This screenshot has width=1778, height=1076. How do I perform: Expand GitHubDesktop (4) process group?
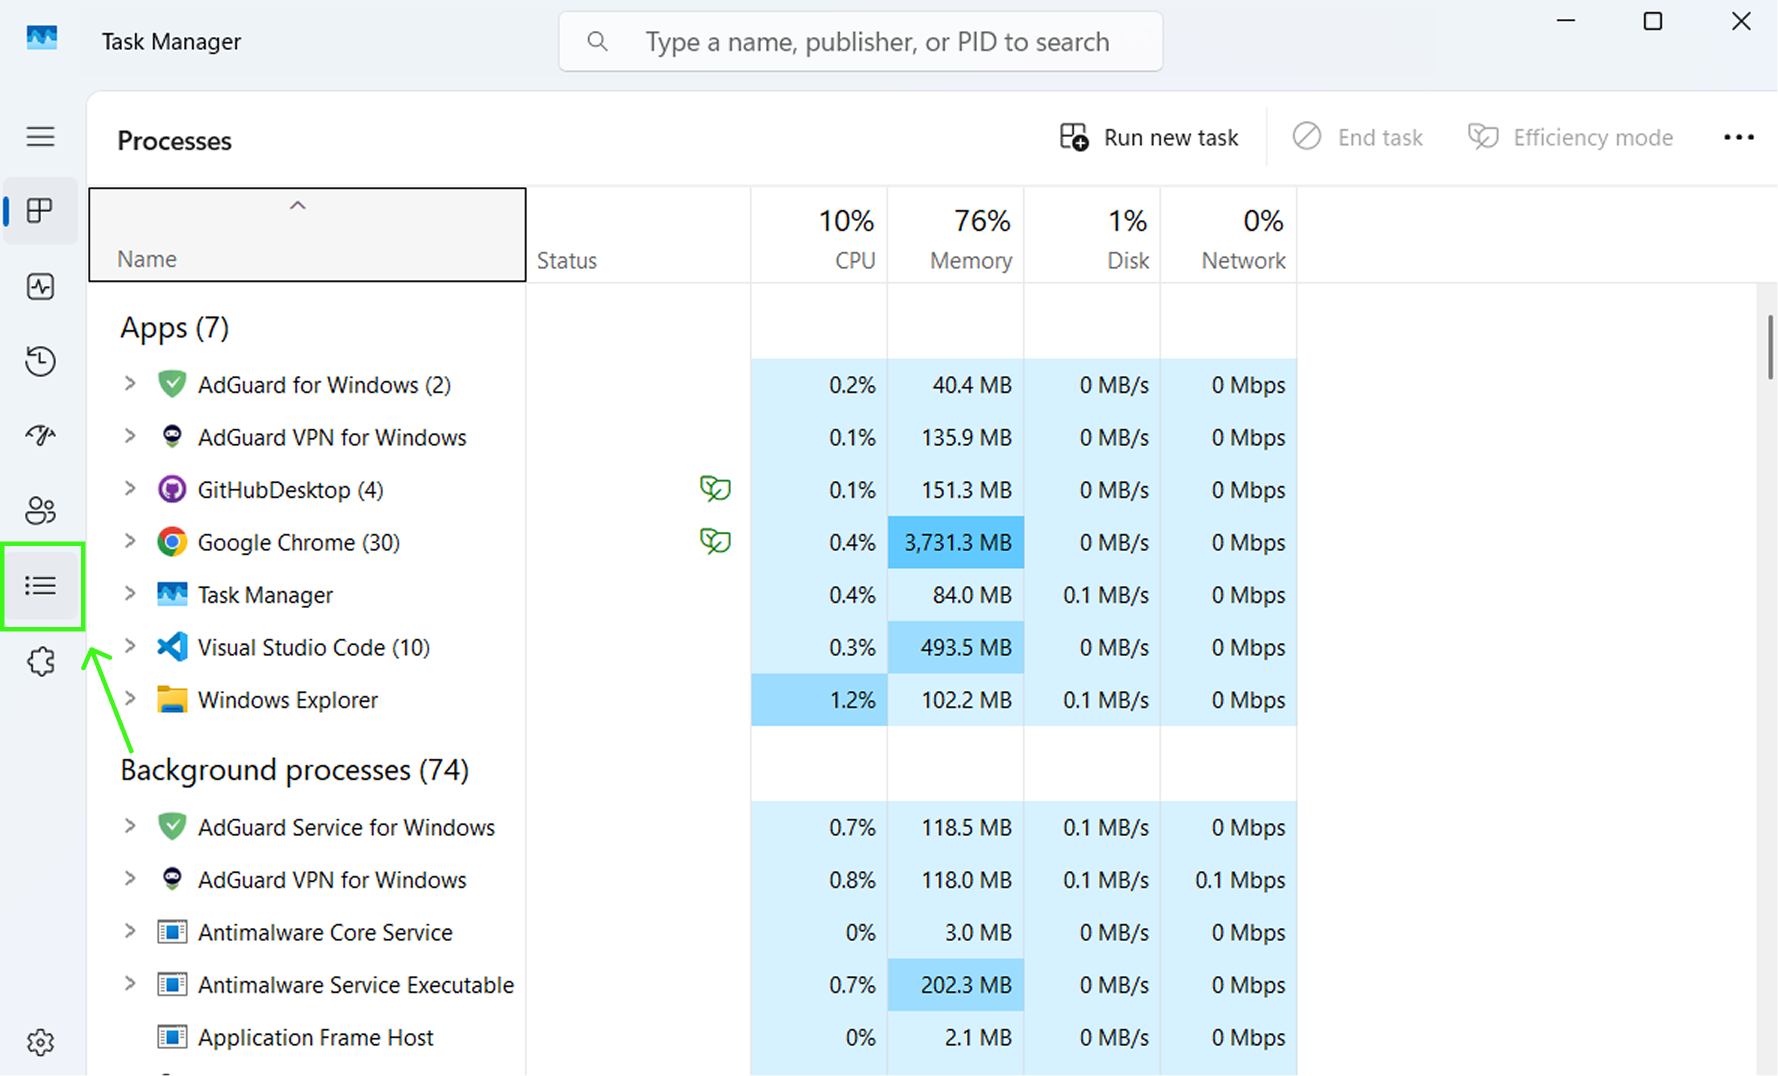click(130, 488)
